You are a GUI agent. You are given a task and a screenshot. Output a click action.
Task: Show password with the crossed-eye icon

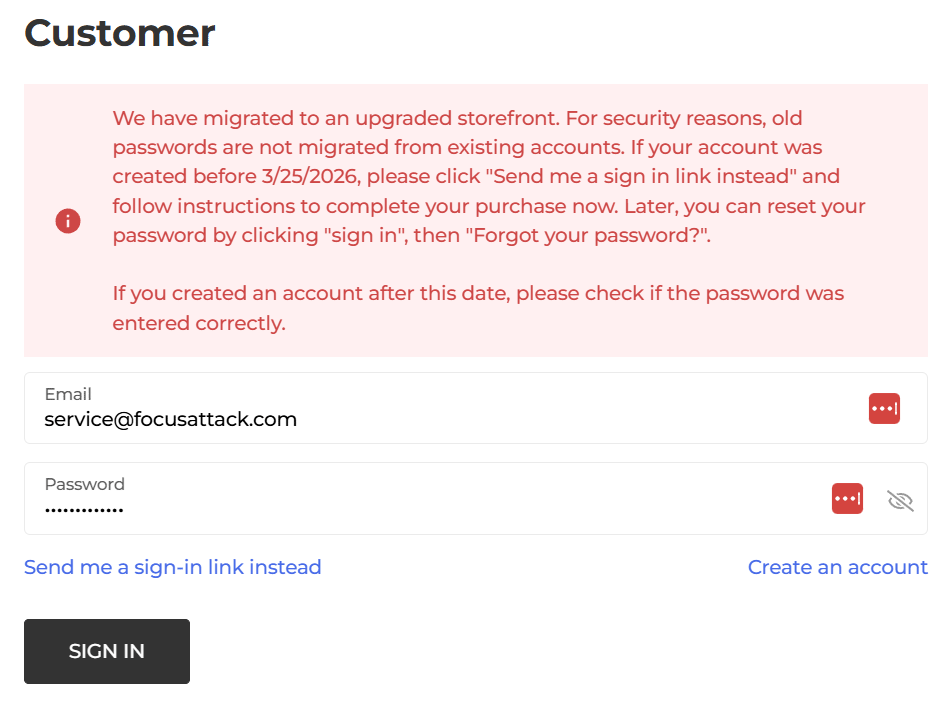901,500
